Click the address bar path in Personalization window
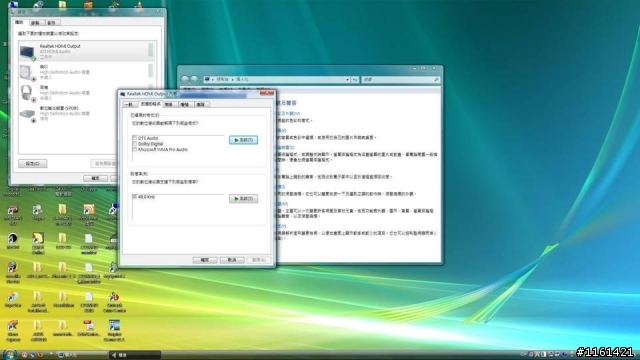Image resolution: width=640 pixels, height=360 pixels. coord(278,80)
